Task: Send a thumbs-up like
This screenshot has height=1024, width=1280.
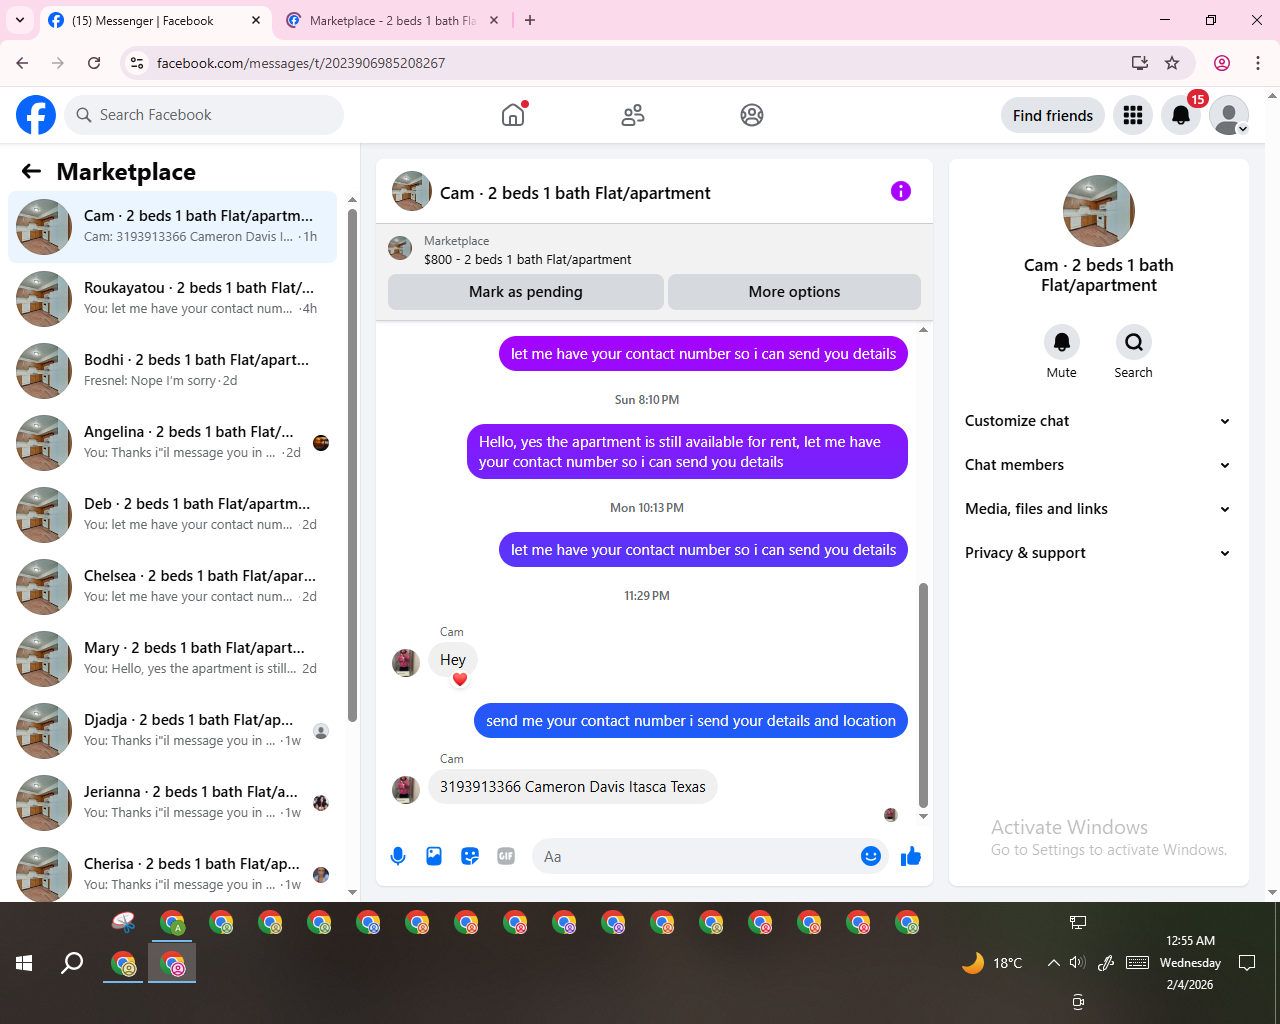Action: (x=910, y=856)
